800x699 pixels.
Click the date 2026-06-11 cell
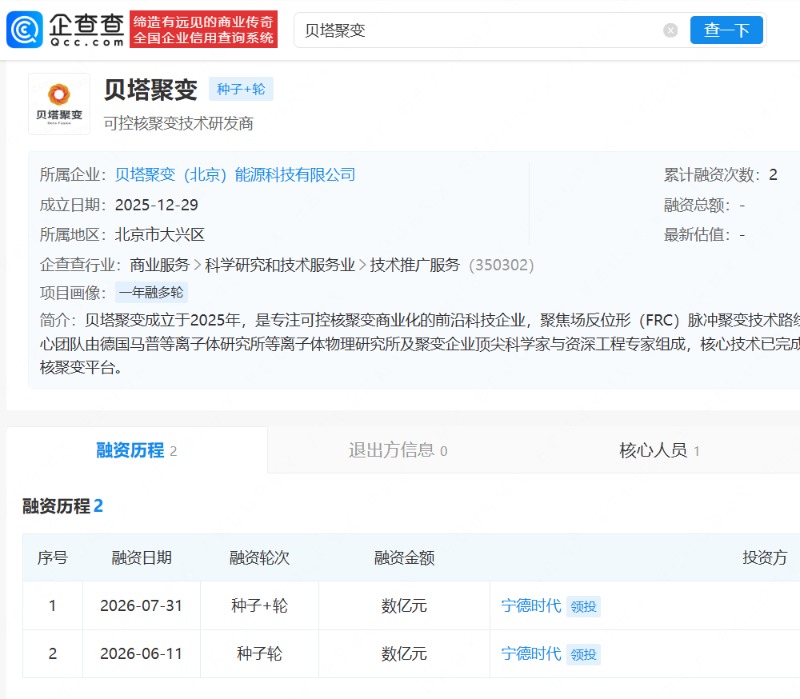click(x=141, y=654)
